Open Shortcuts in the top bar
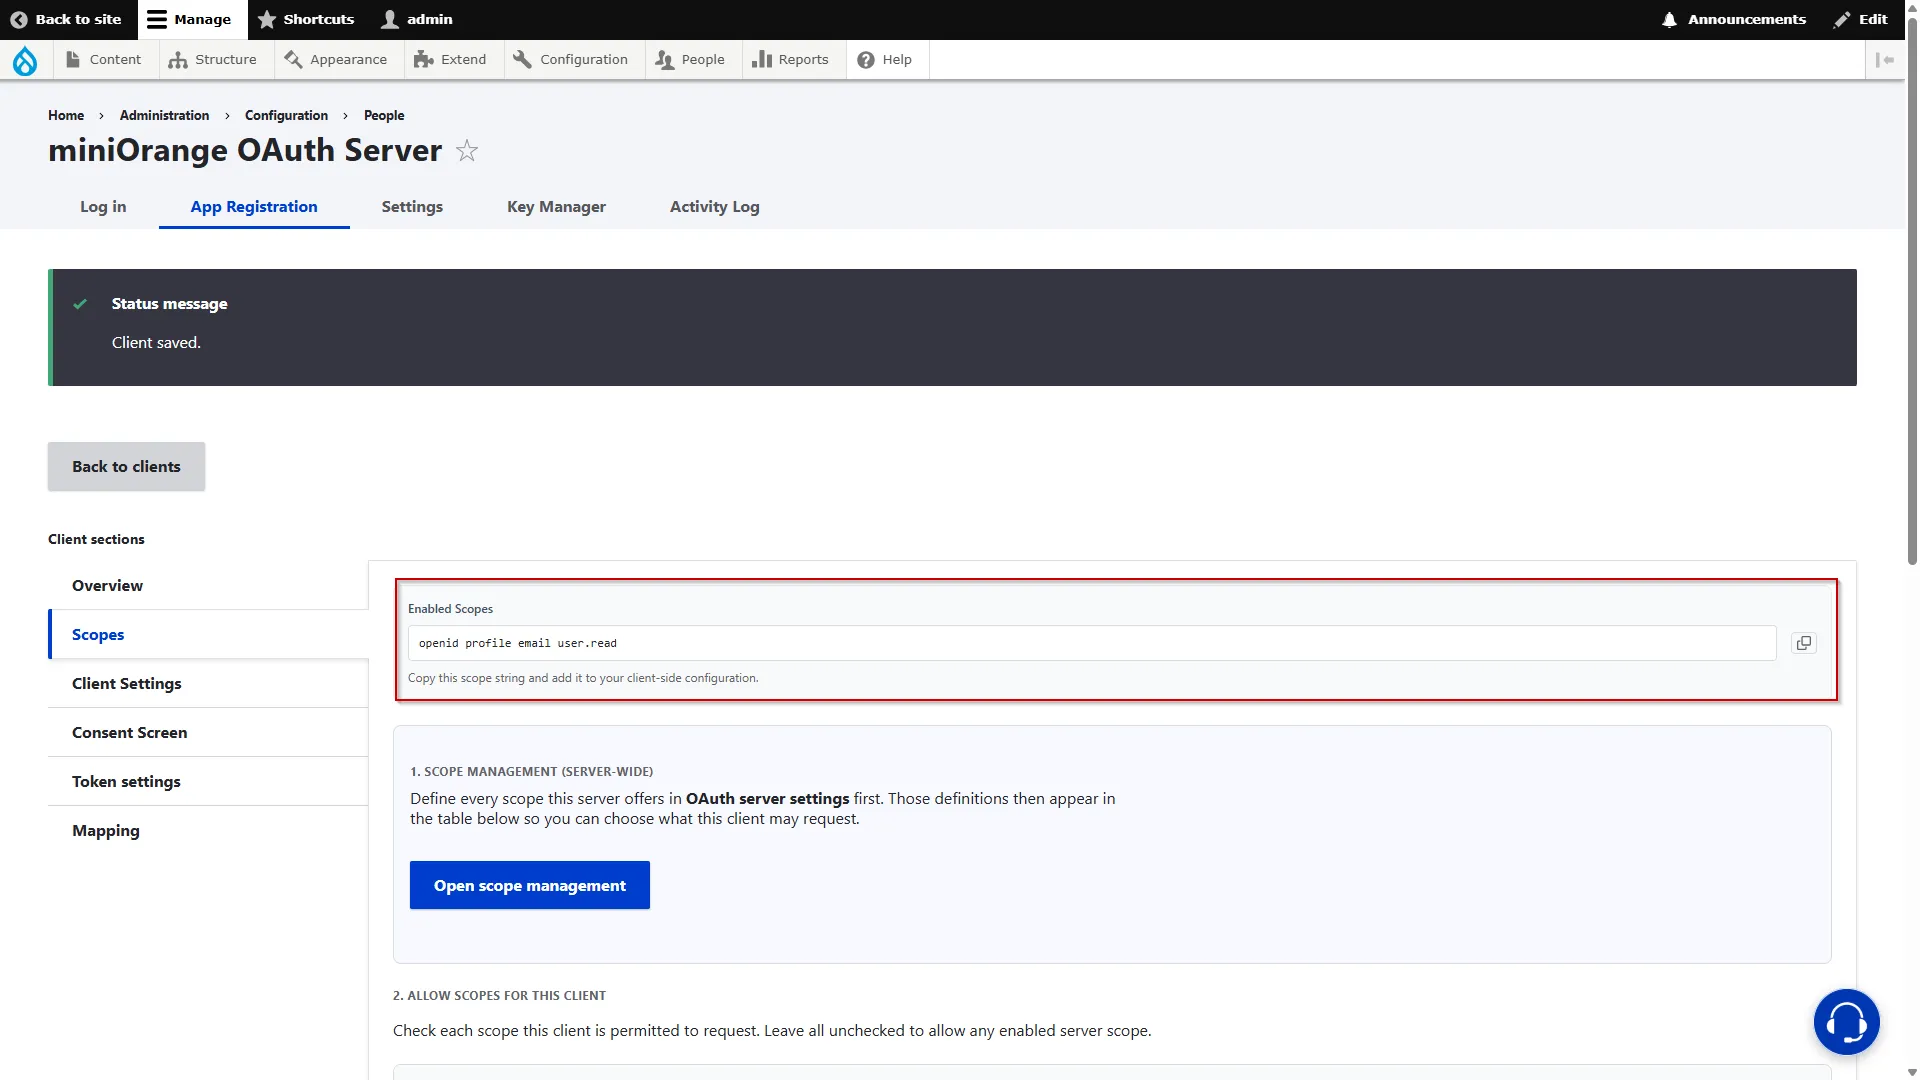Screen dimensions: 1920x1080 point(306,19)
